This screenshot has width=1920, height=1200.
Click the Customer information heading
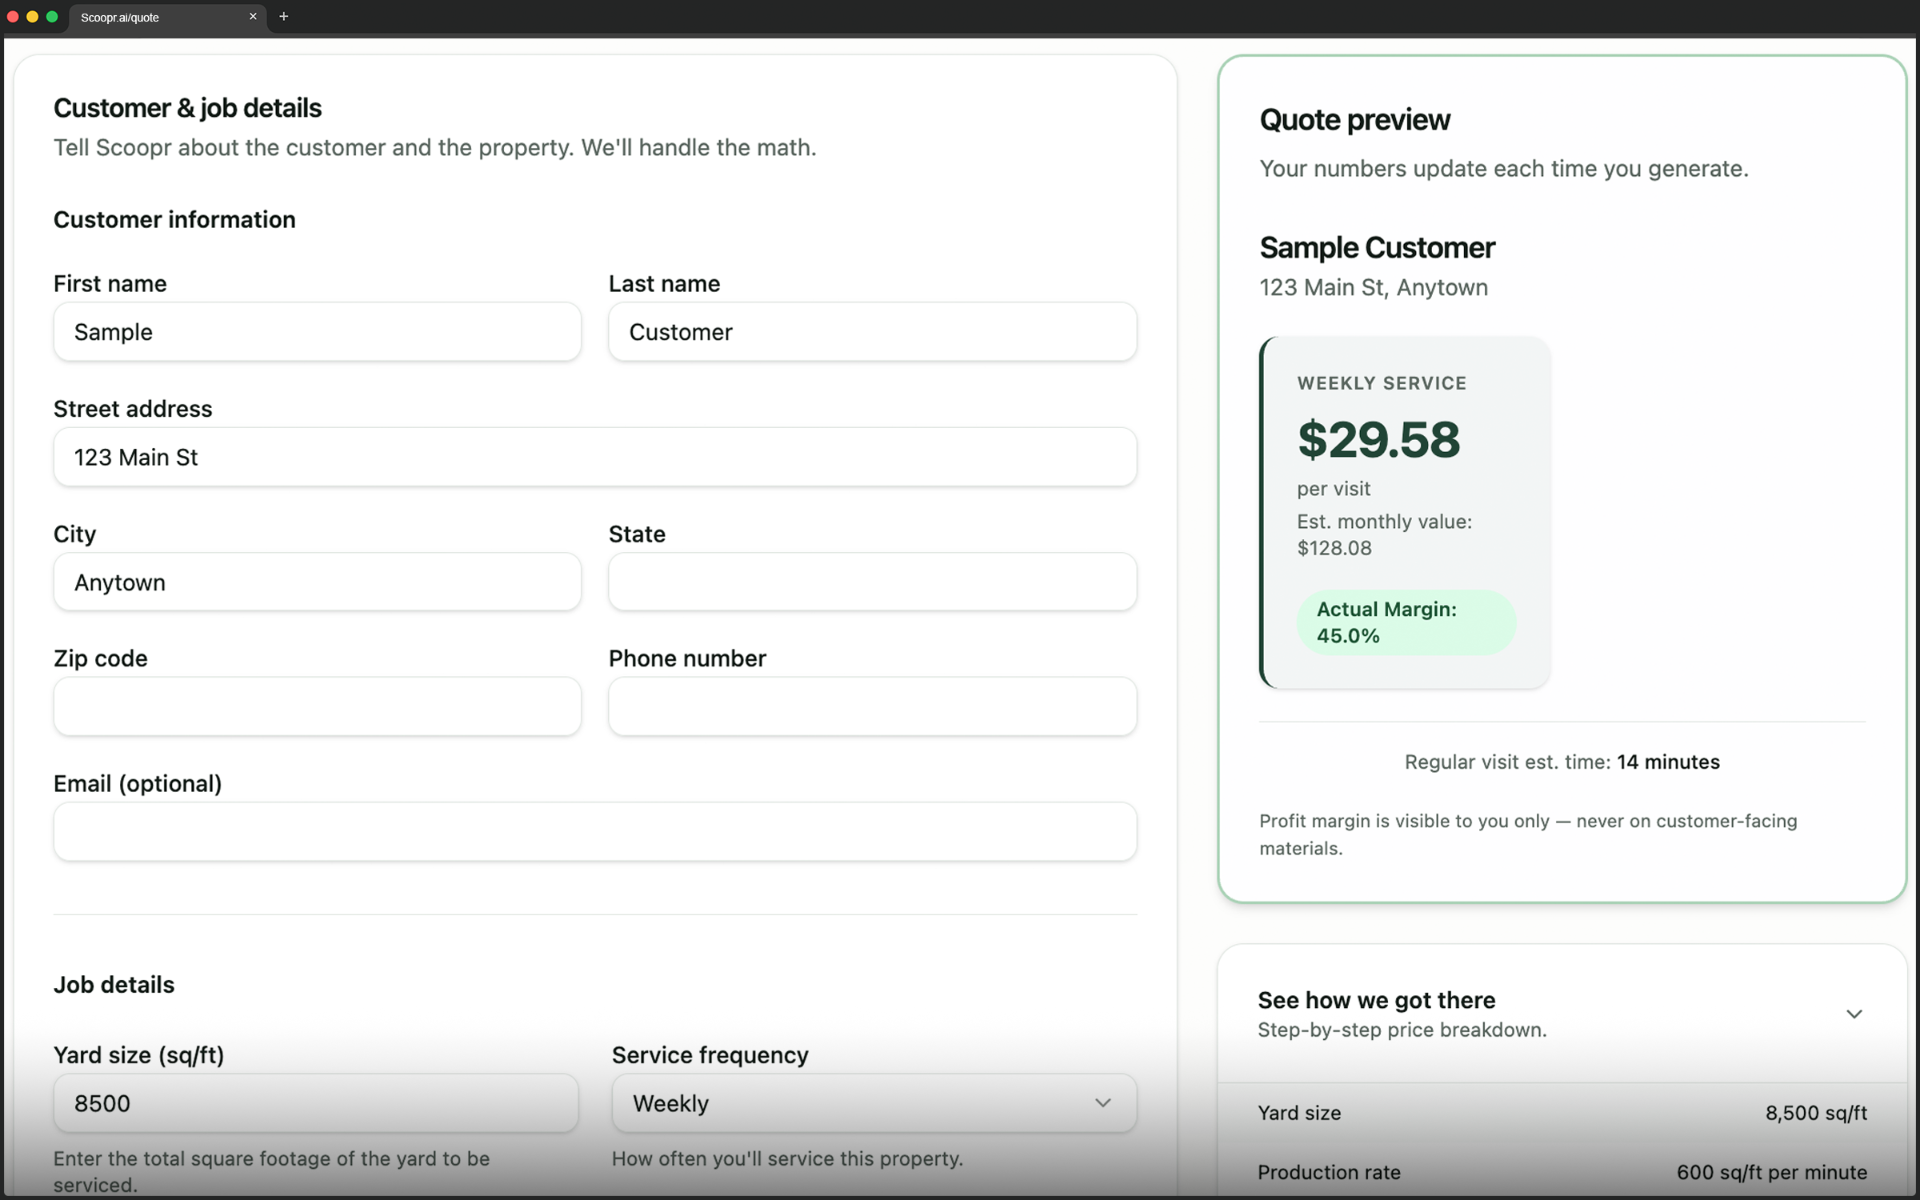[x=174, y=220]
